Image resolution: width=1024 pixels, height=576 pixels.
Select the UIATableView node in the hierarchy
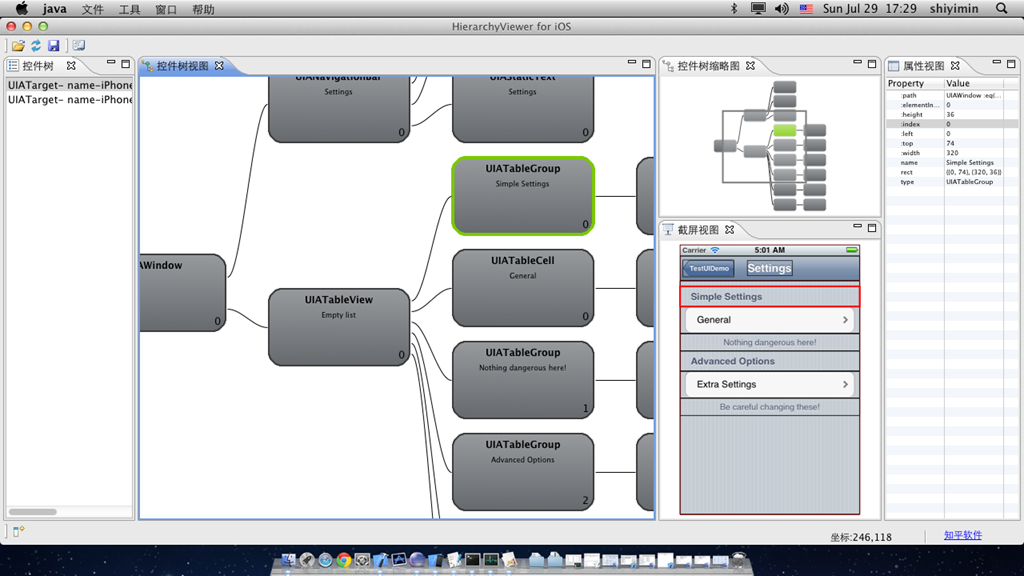coord(339,327)
